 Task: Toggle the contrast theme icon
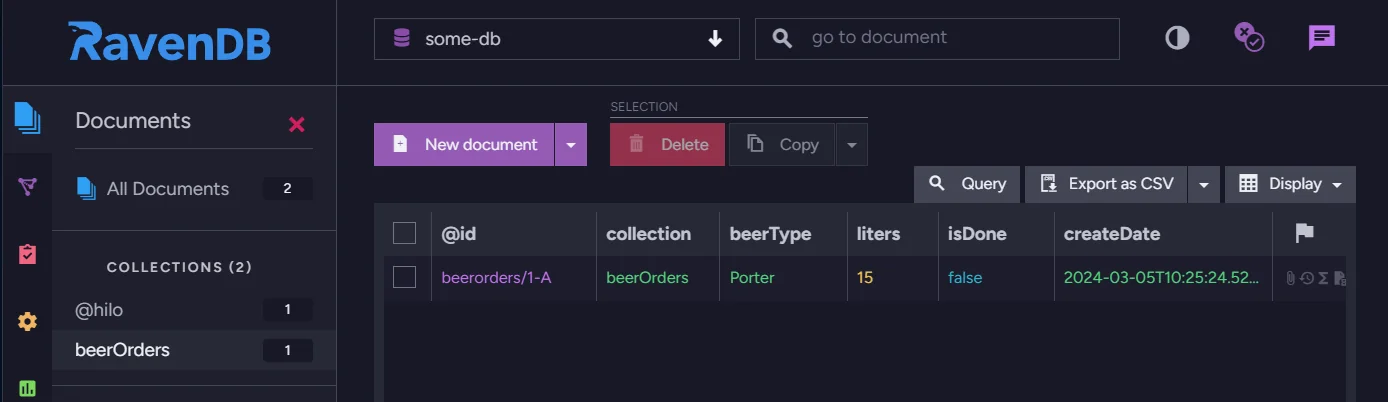(1178, 38)
